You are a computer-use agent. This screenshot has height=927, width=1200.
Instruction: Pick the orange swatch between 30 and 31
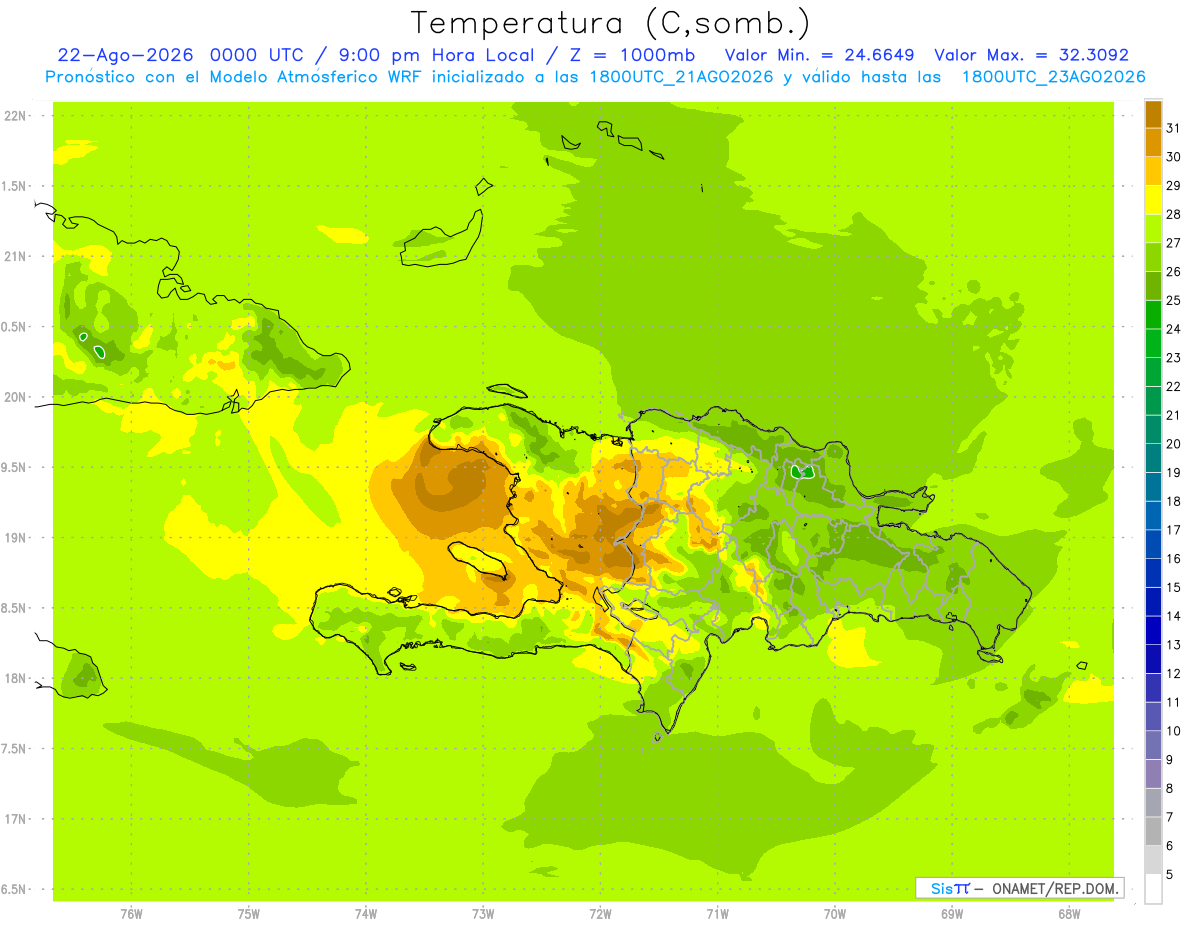point(1153,142)
